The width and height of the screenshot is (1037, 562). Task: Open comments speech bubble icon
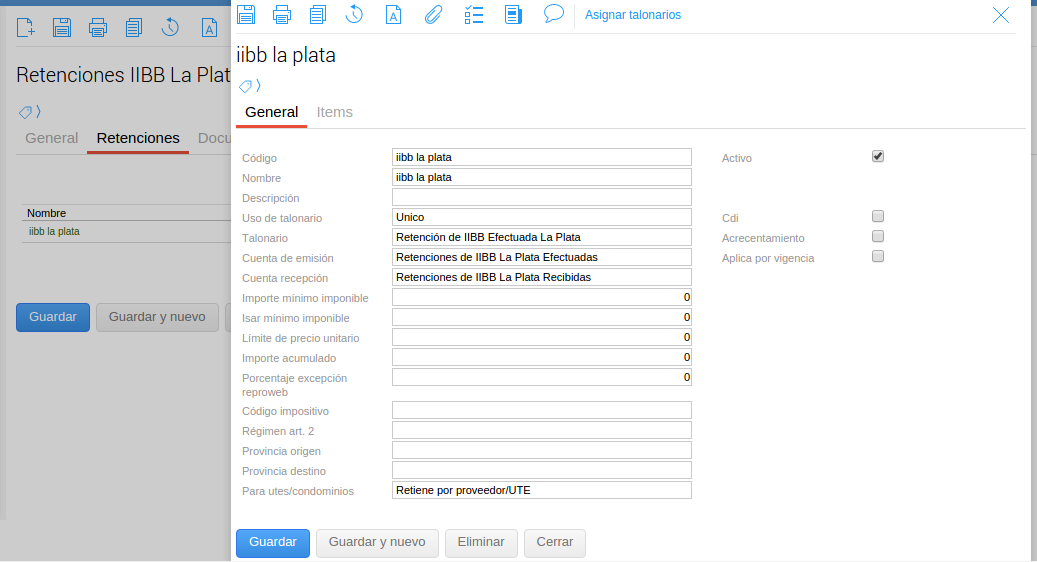(554, 13)
